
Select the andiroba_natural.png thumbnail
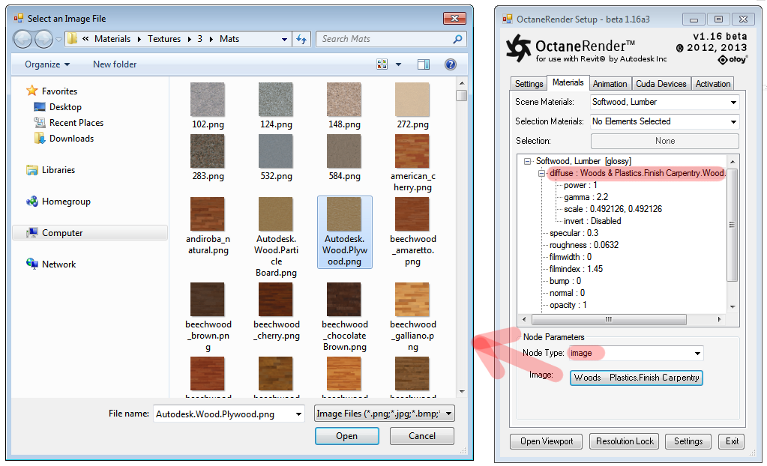point(208,214)
